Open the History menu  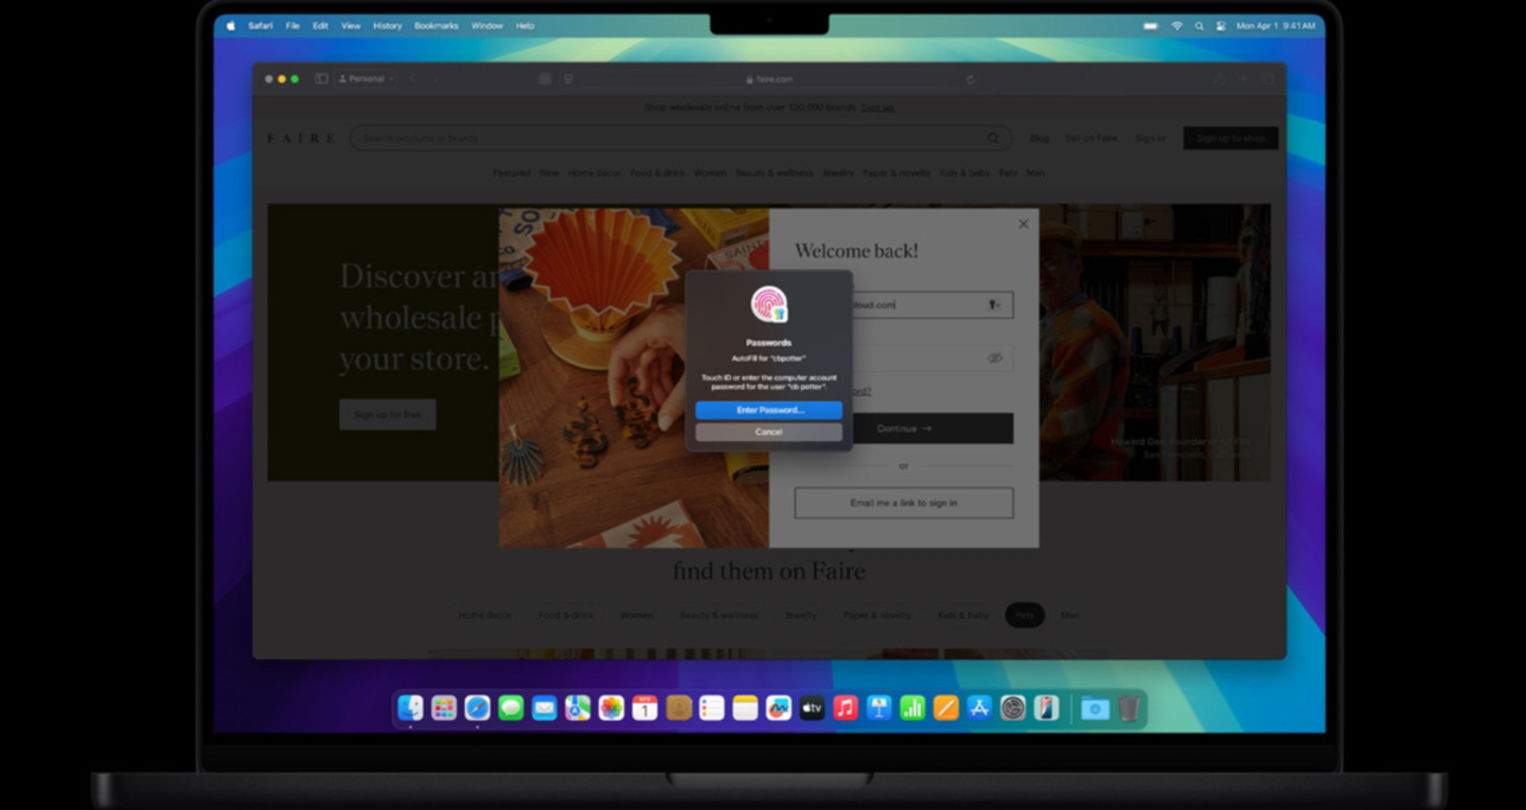coord(387,26)
